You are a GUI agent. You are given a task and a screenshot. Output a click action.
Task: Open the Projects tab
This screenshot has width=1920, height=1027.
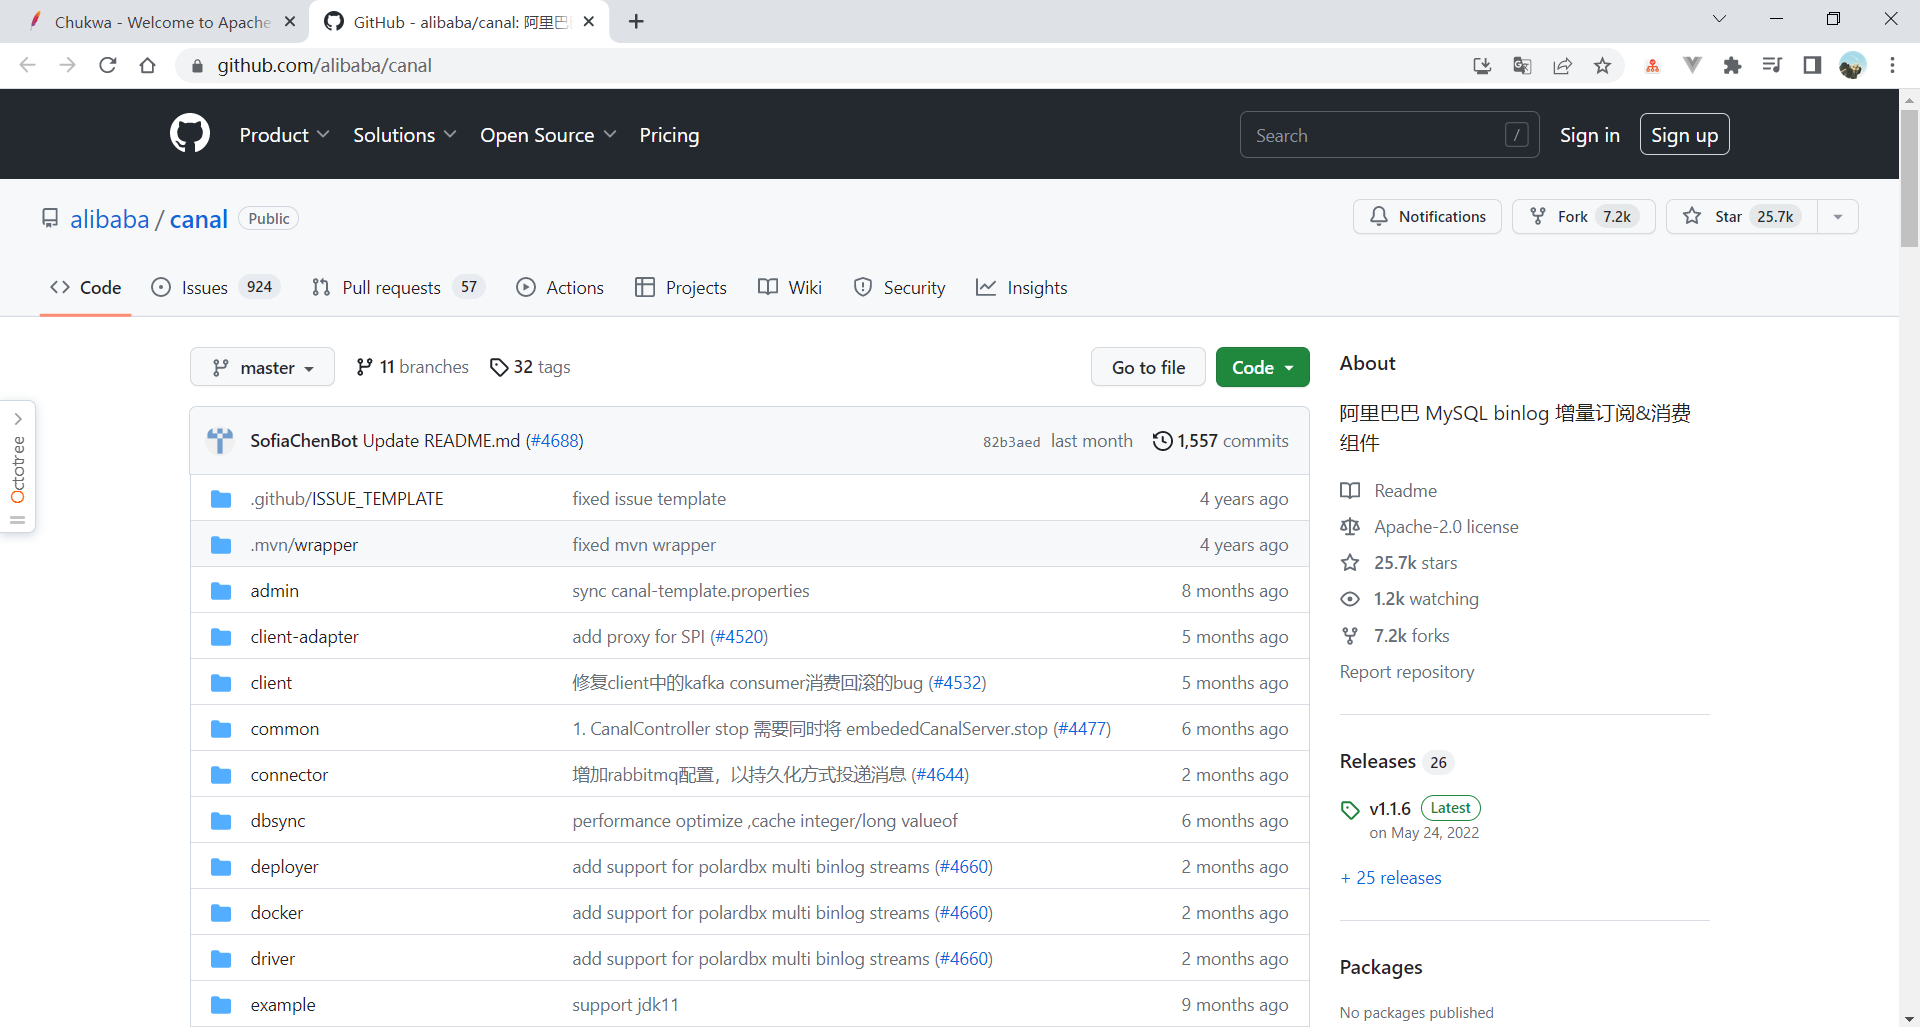681,288
